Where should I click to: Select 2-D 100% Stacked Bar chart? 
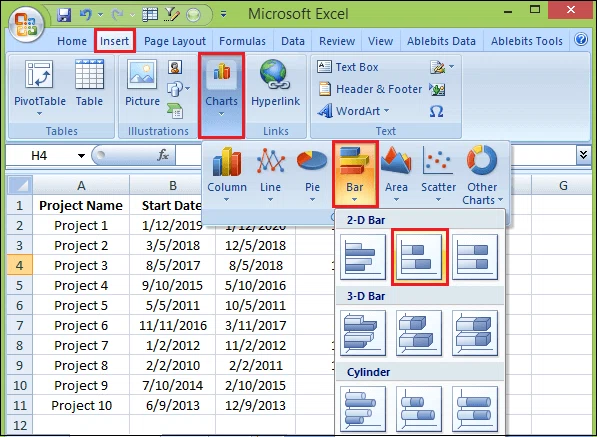point(475,257)
